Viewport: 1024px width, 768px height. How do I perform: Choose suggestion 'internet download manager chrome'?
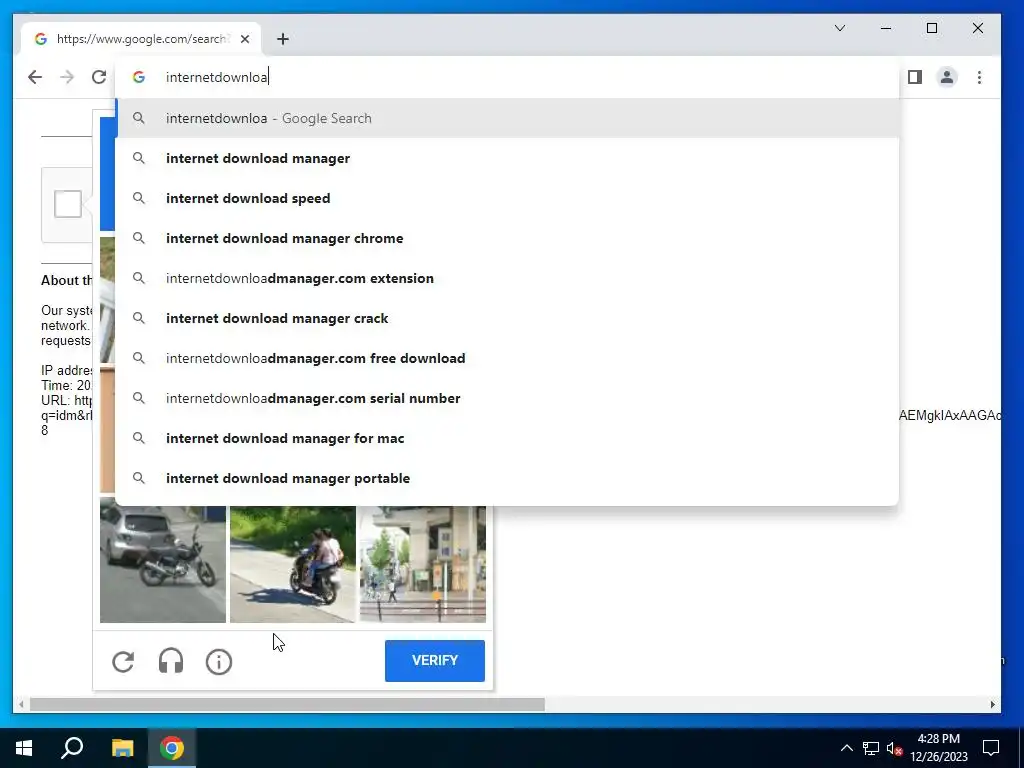point(507,238)
